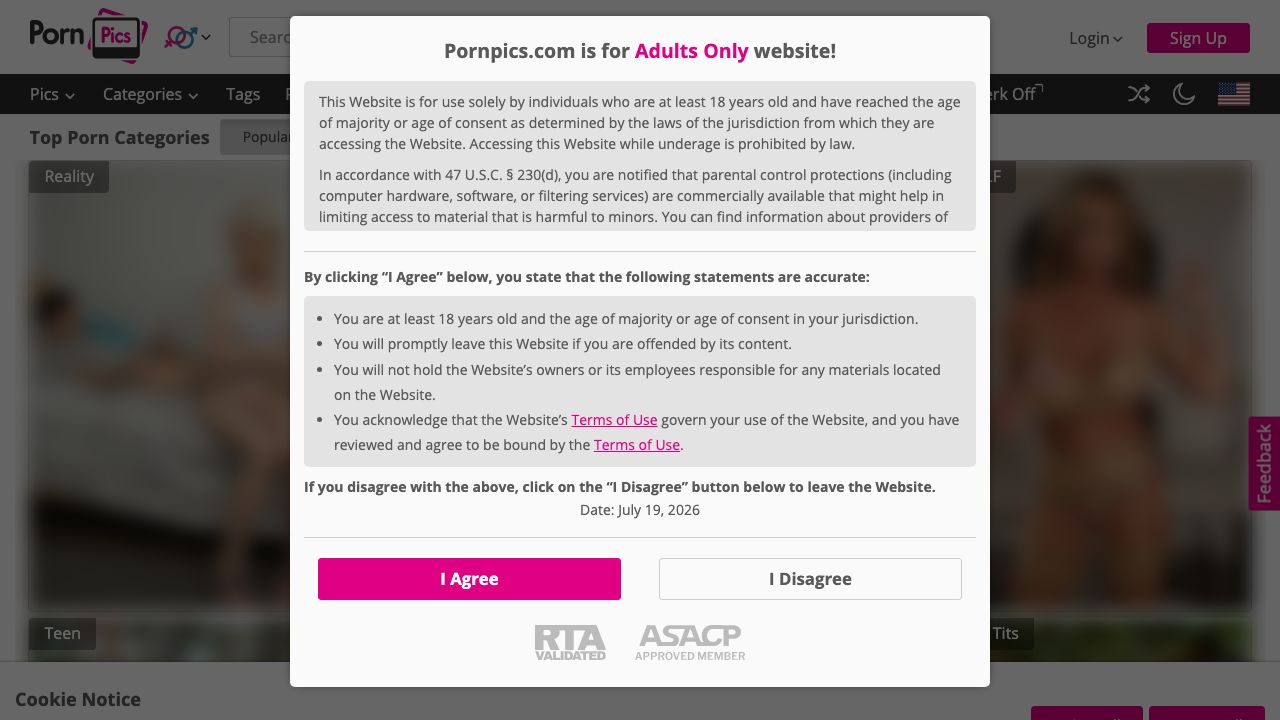The image size is (1280, 720).
Task: Click the search input field
Action: pos(260,37)
